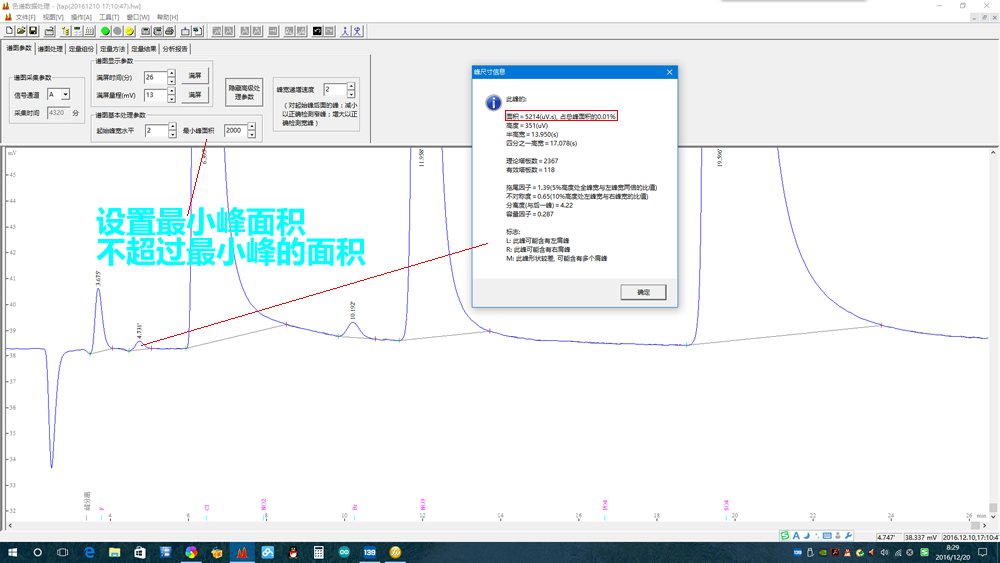
Task: Open File Explorer from taskbar
Action: (x=114, y=552)
